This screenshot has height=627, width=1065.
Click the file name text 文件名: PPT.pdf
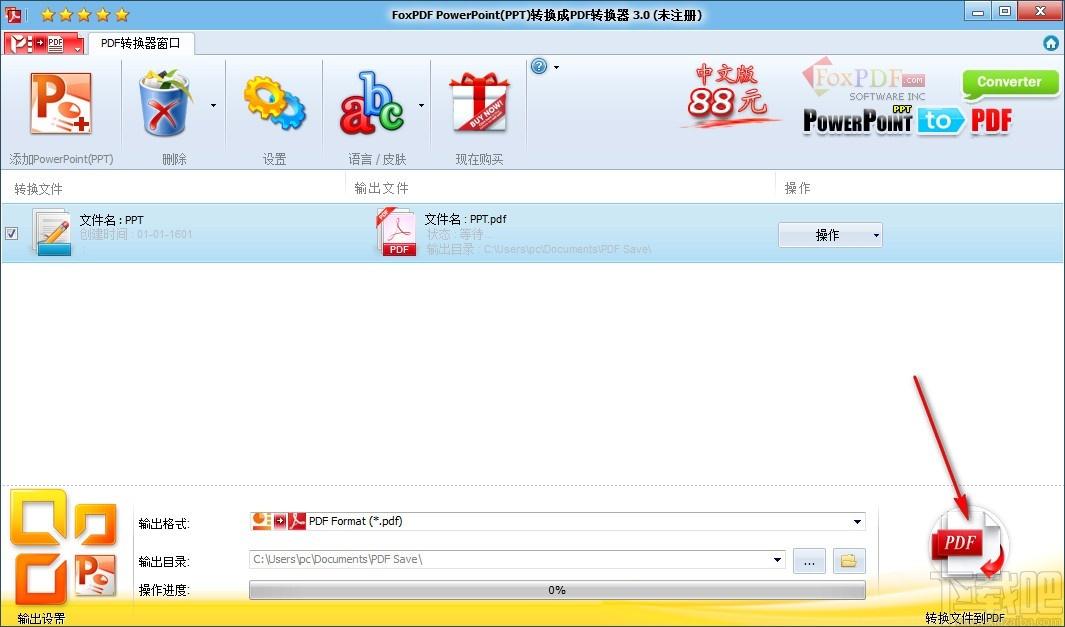pyautogui.click(x=465, y=219)
